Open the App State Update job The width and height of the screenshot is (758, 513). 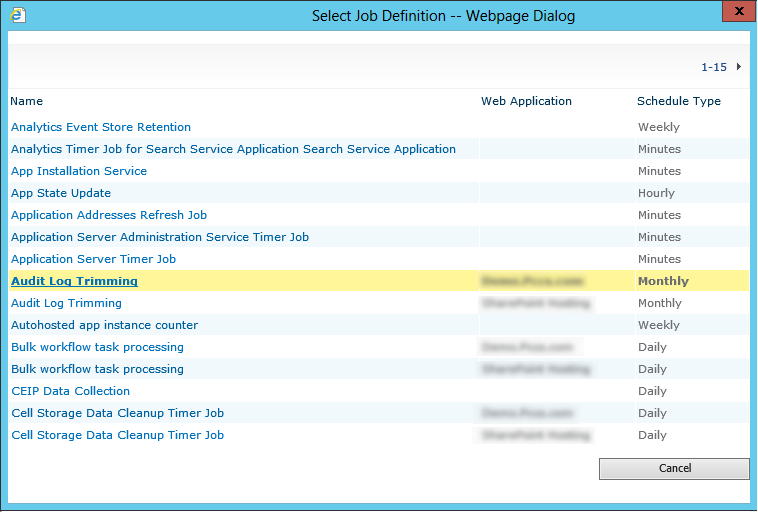pyautogui.click(x=61, y=193)
